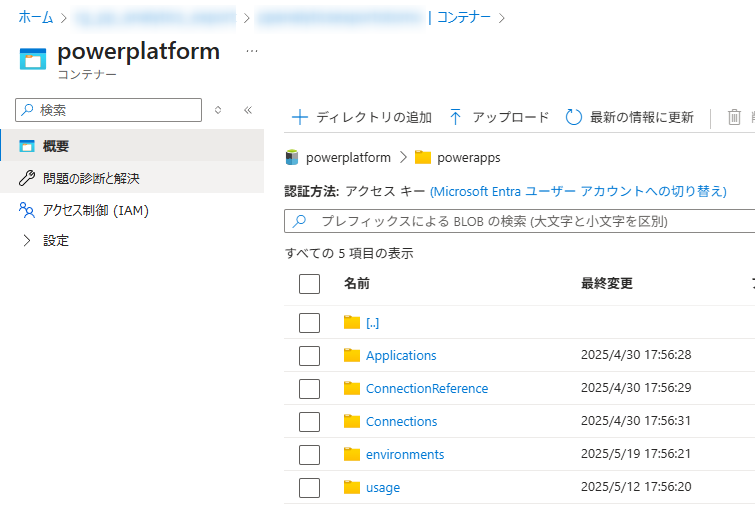Click the wrench icon for 問題の診断と解決
The width and height of the screenshot is (755, 523).
coord(27,178)
